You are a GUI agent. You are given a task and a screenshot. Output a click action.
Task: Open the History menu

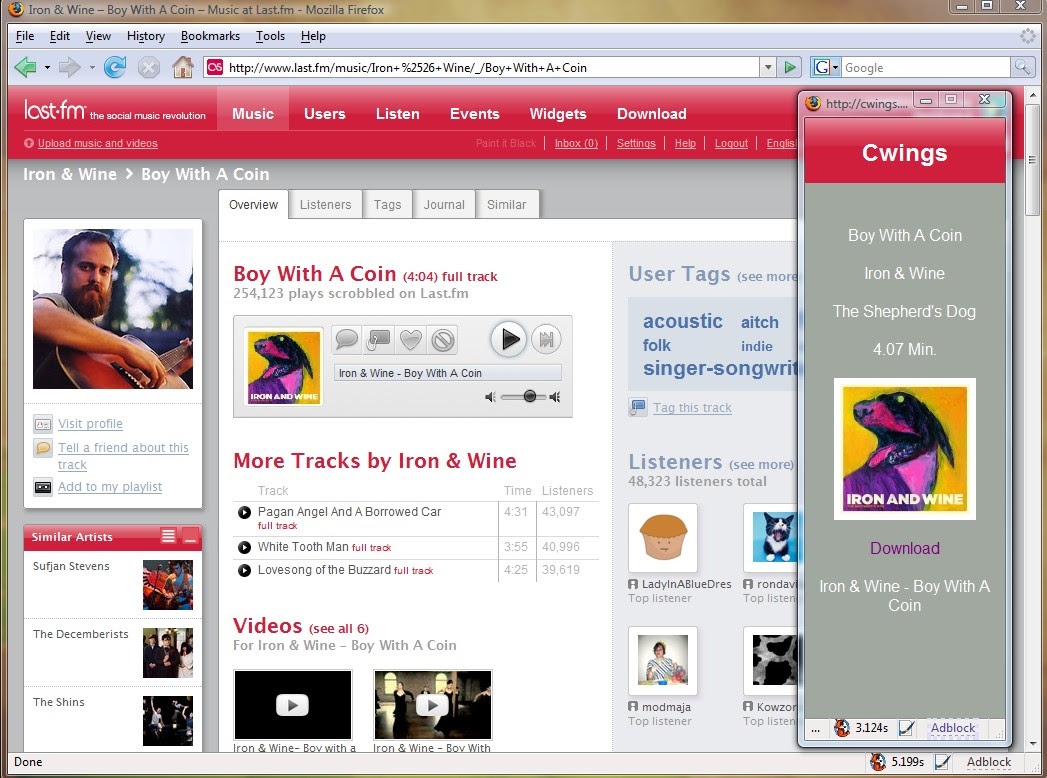(x=146, y=36)
